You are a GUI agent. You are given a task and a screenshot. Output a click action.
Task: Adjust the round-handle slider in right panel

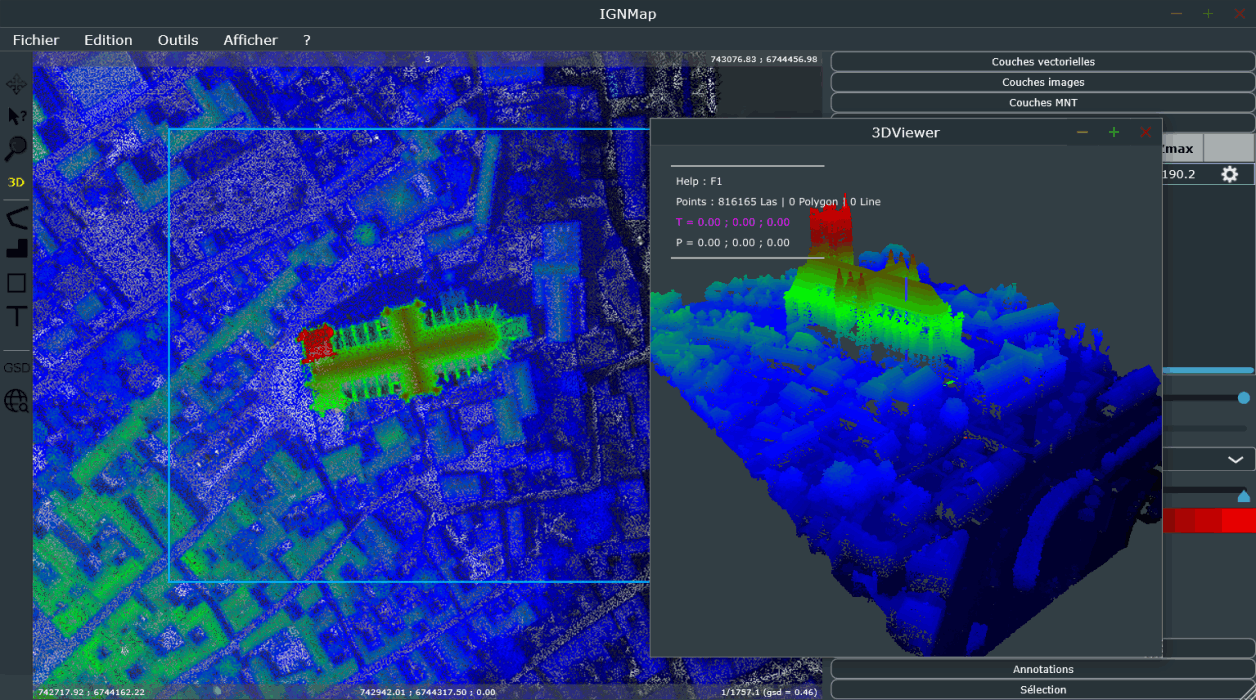coord(1243,397)
